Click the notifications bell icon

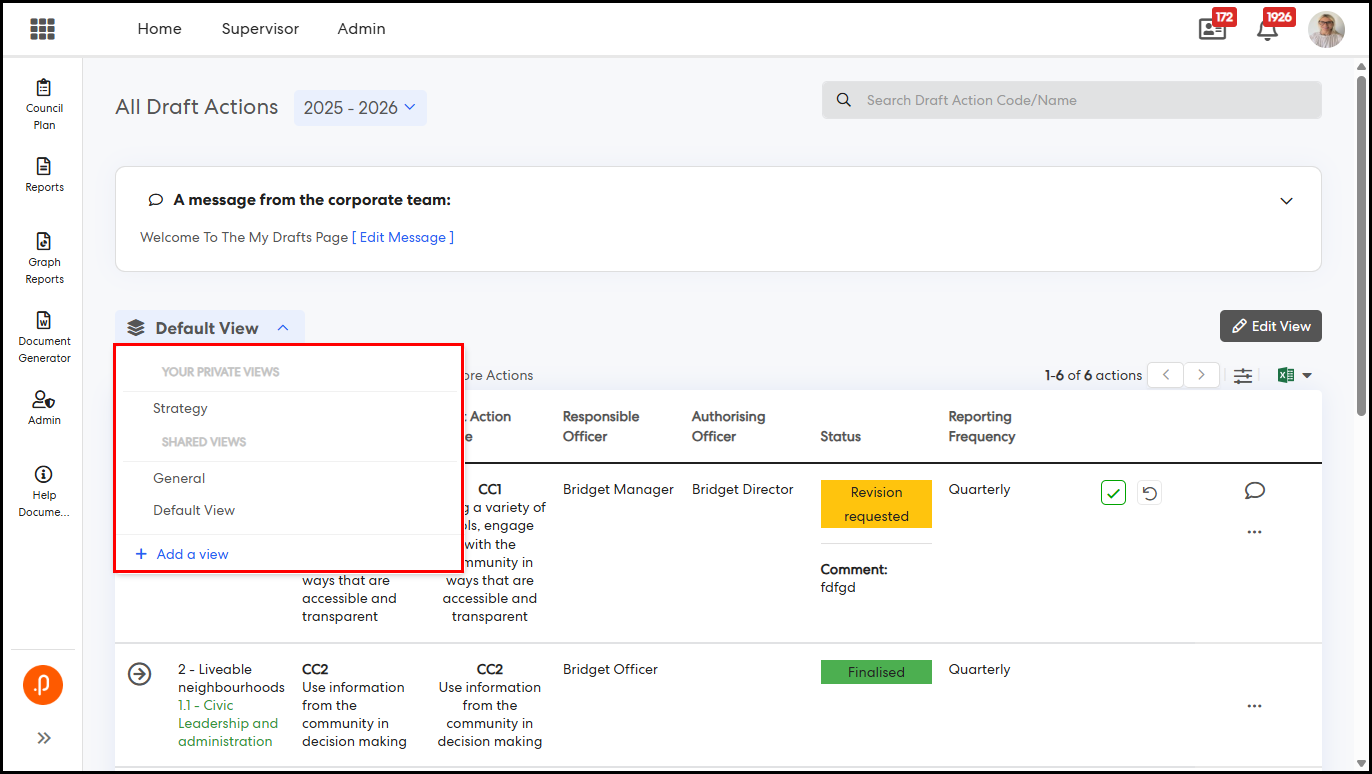pyautogui.click(x=1267, y=29)
